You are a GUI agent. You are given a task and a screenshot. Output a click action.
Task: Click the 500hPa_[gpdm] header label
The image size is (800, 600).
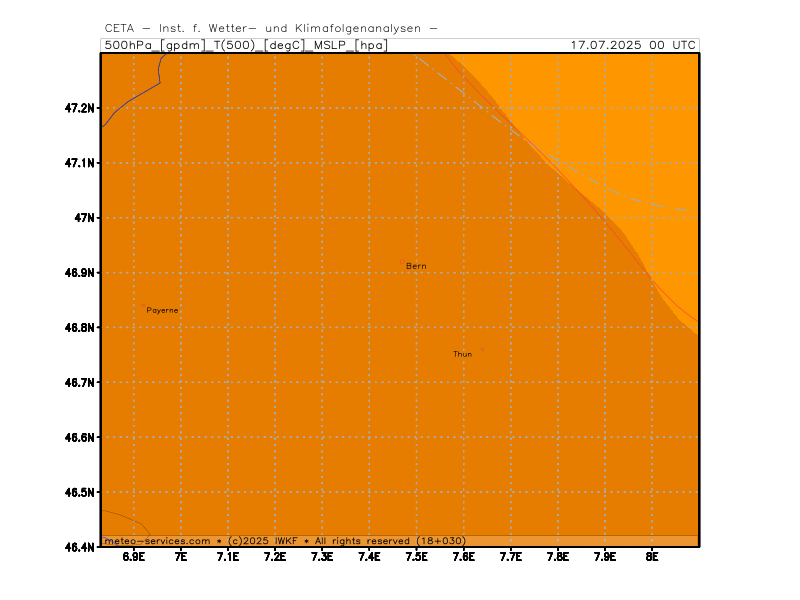click(155, 45)
